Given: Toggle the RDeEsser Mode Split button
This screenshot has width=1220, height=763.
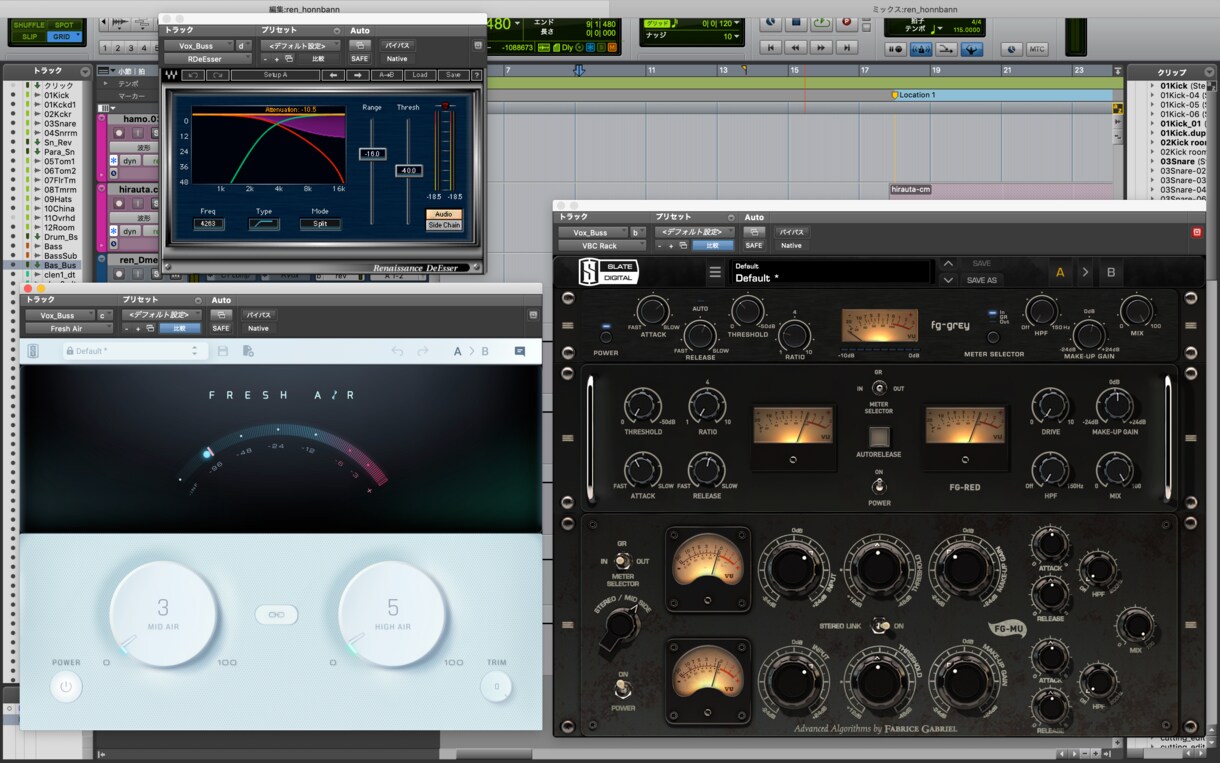Looking at the screenshot, I should coord(320,224).
